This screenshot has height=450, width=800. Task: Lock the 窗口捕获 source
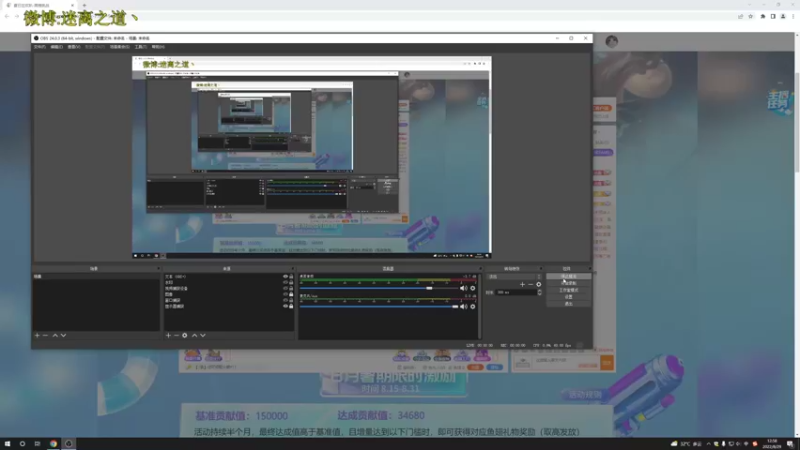coord(291,300)
